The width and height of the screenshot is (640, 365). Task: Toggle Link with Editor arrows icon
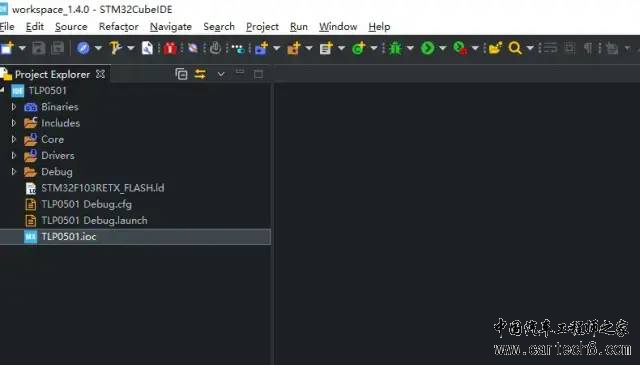[200, 74]
